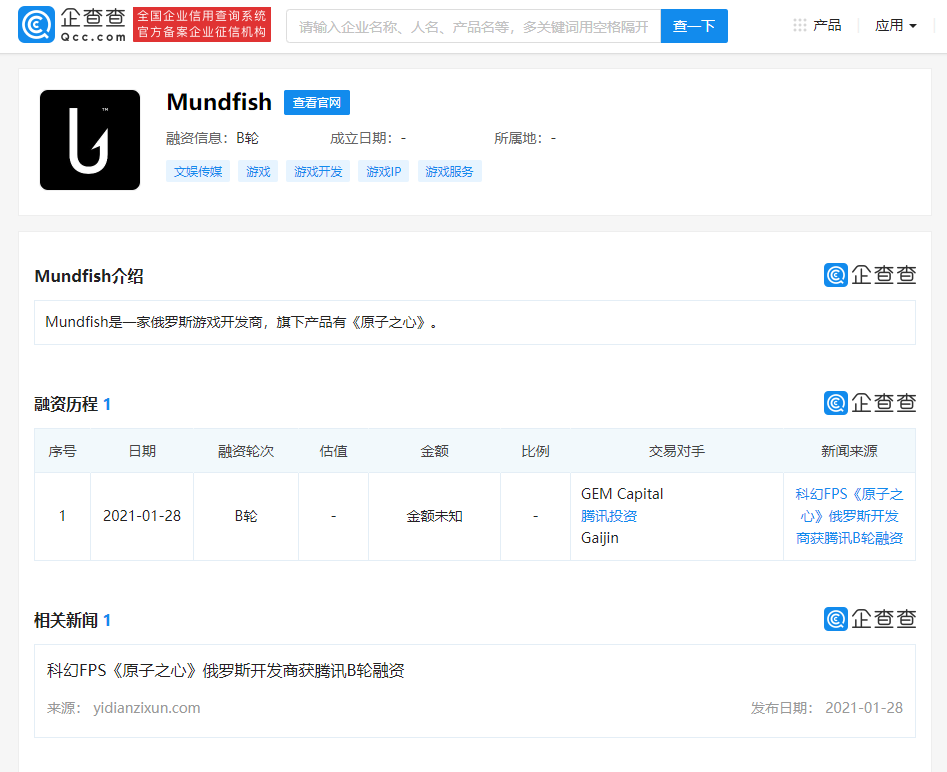
Task: Expand the 应用 dropdown
Action: (896, 25)
